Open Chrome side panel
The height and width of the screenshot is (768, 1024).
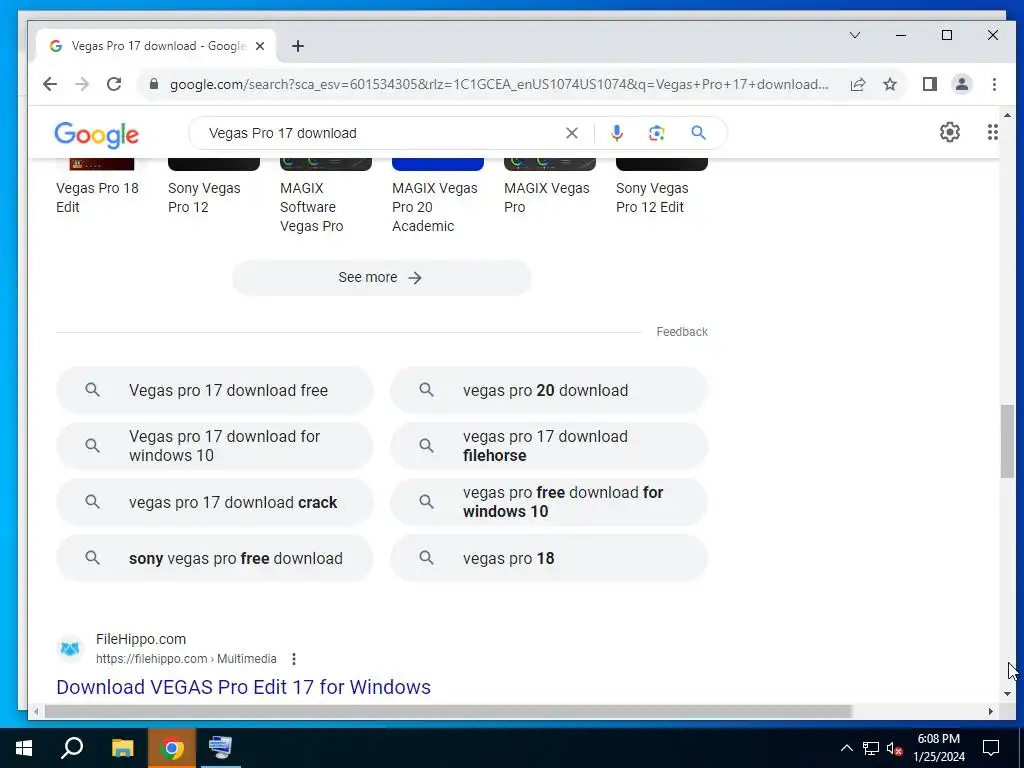pos(929,84)
